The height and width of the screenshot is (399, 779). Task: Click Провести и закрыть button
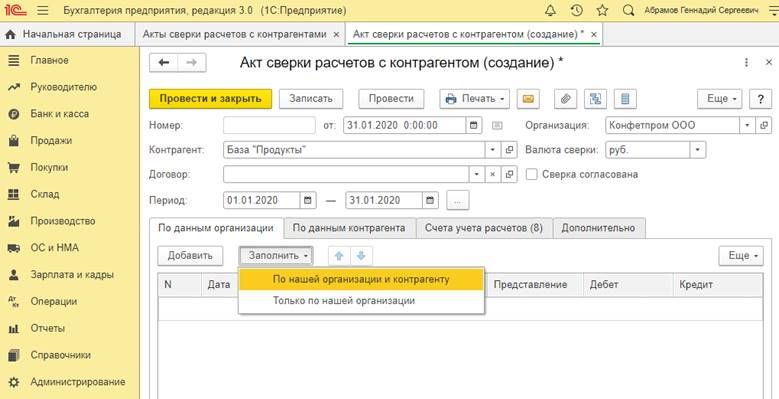pyautogui.click(x=211, y=99)
